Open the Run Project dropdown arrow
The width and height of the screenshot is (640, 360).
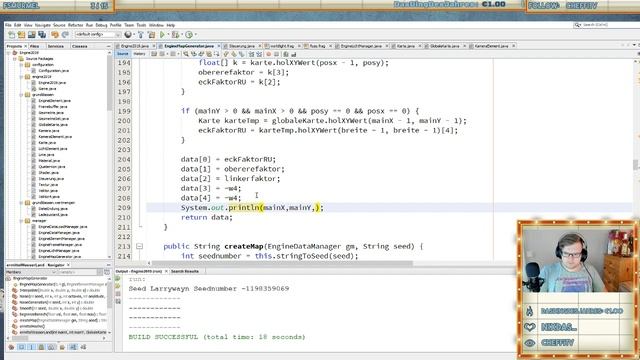167,35
